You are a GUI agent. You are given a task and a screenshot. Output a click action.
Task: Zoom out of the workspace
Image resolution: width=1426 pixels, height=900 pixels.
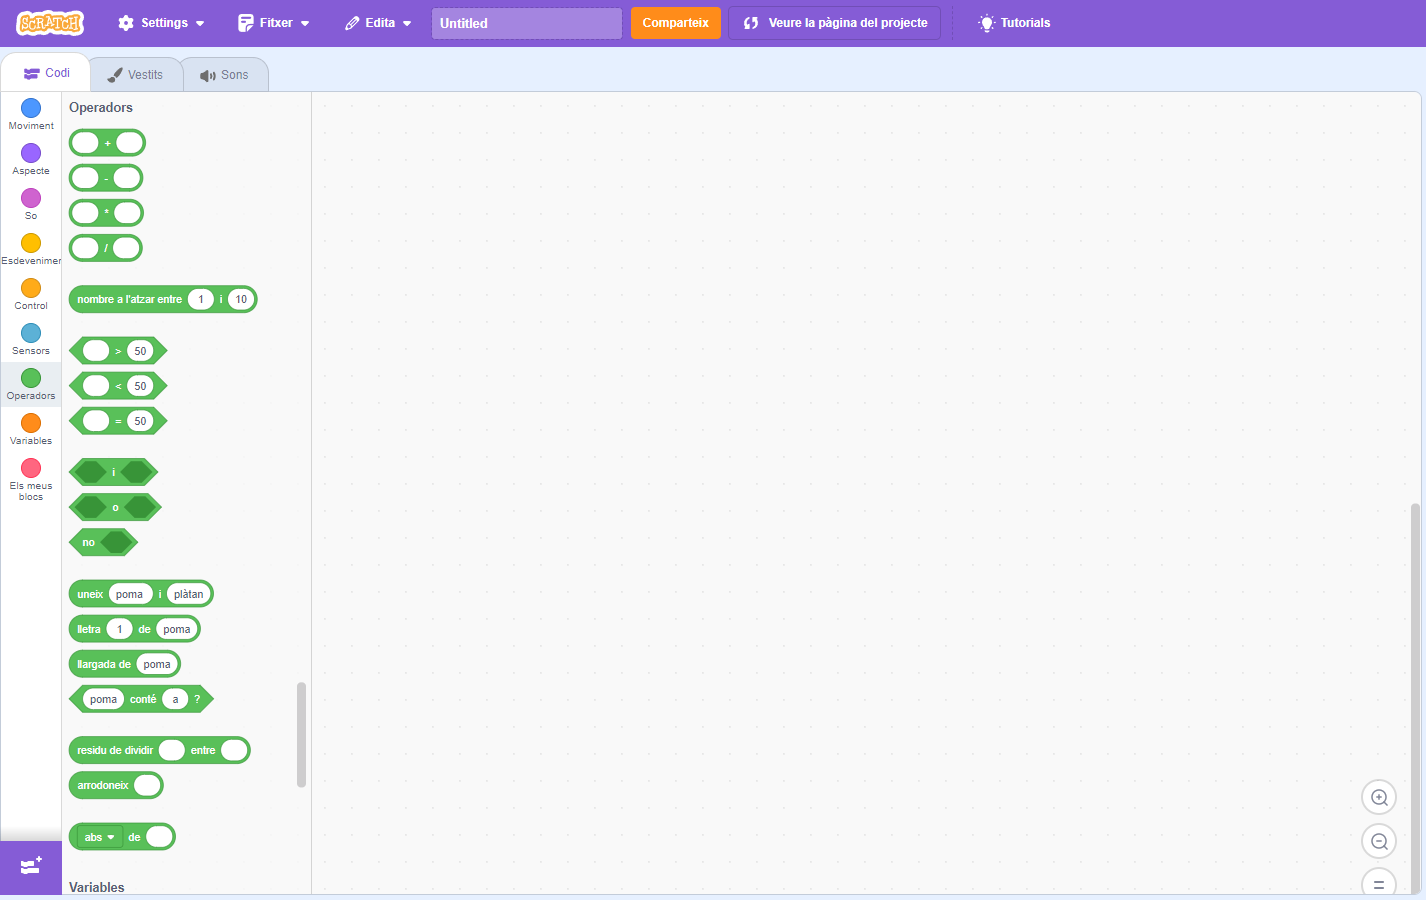coord(1379,841)
